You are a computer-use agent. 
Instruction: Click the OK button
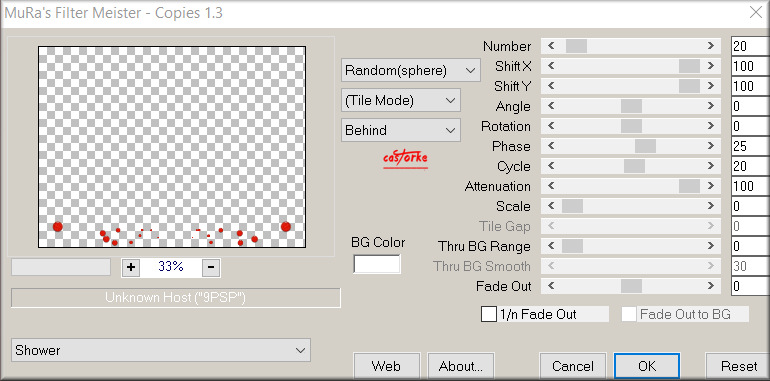647,366
